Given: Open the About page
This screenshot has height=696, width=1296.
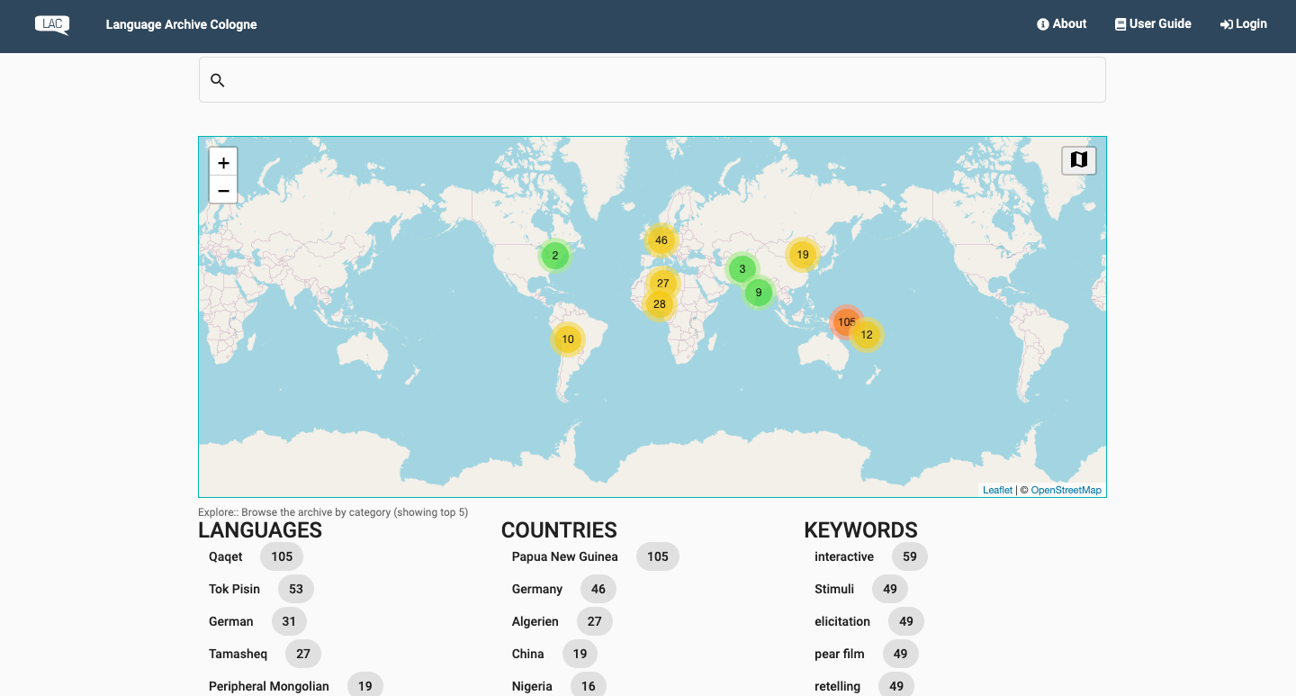Looking at the screenshot, I should coord(1061,24).
